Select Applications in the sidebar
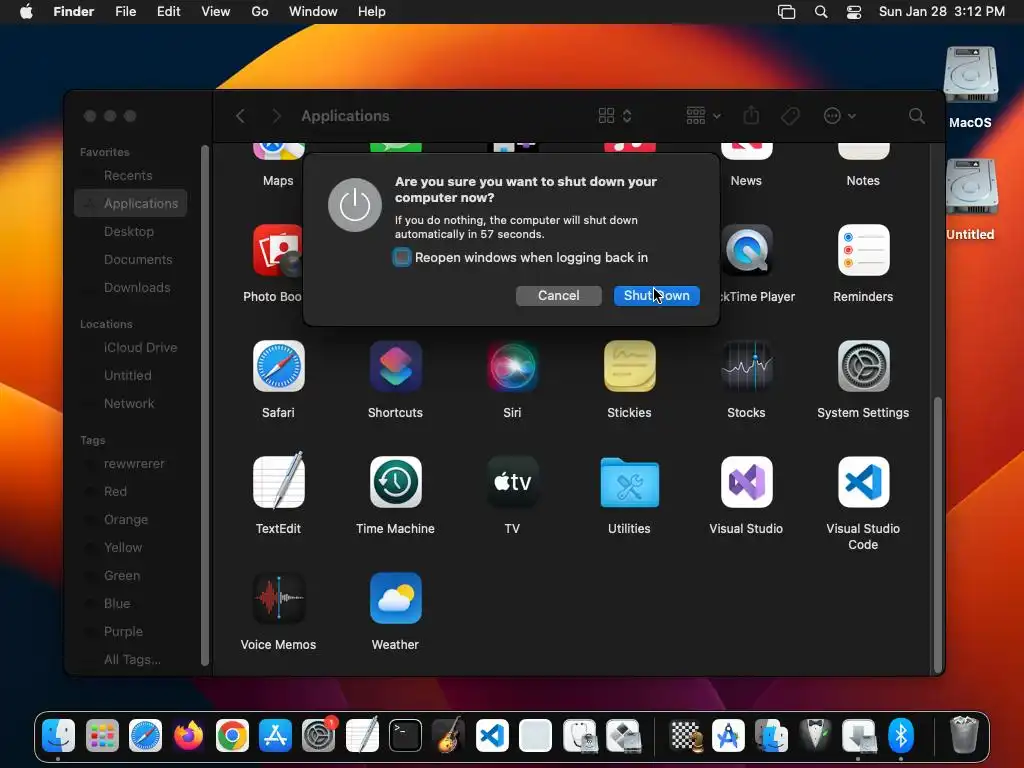Viewport: 1024px width, 768px height. pyautogui.click(x=131, y=203)
